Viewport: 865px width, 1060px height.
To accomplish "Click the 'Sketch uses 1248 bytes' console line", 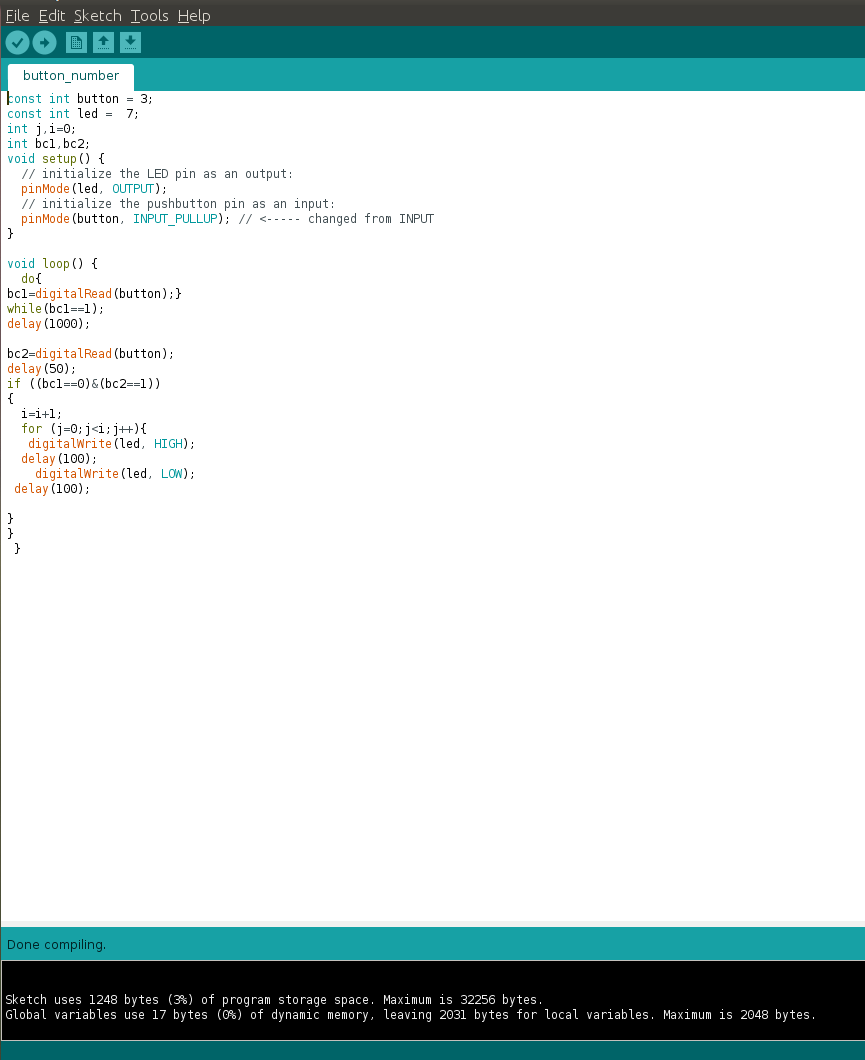I will pyautogui.click(x=274, y=999).
